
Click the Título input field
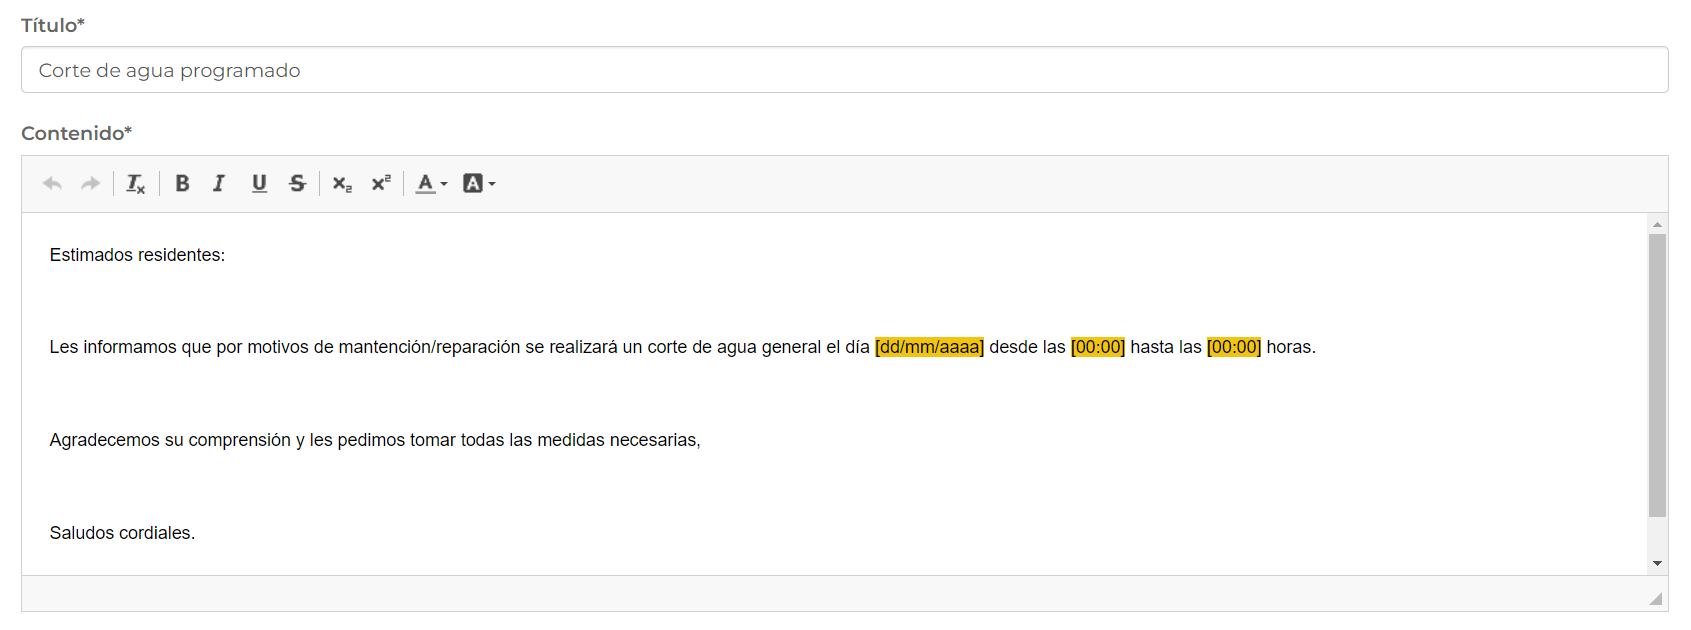point(844,70)
